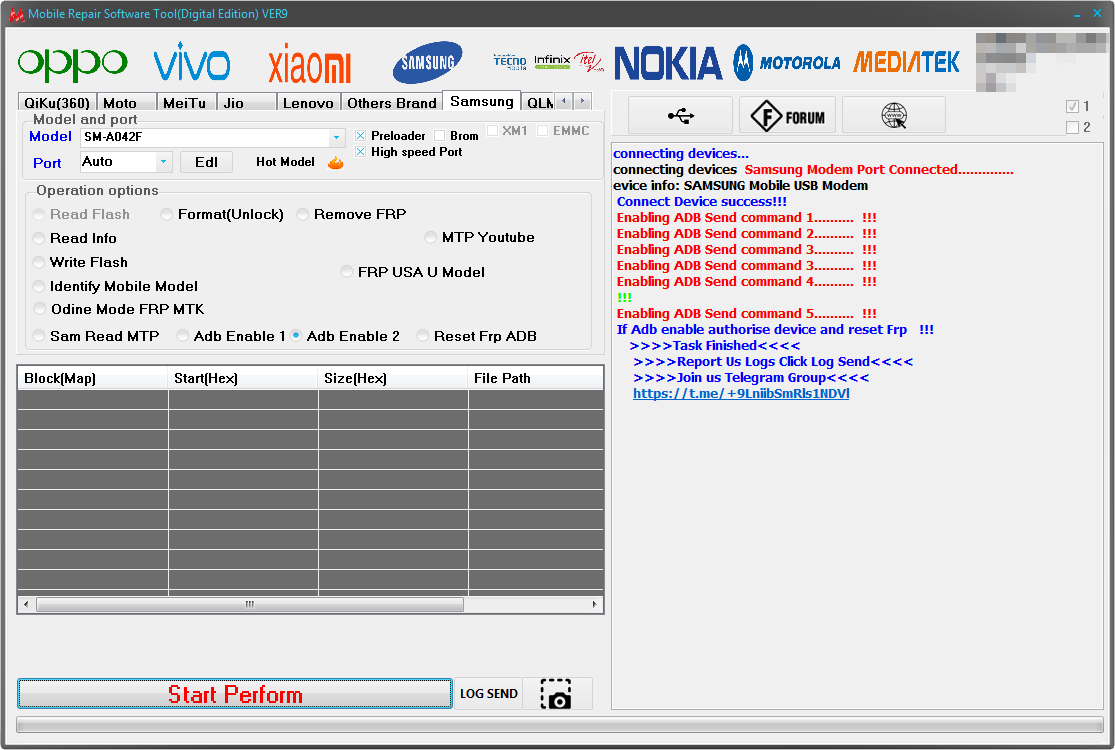Image resolution: width=1115 pixels, height=750 pixels.
Task: Show previous brand tabs with left arrow
Action: (x=564, y=101)
